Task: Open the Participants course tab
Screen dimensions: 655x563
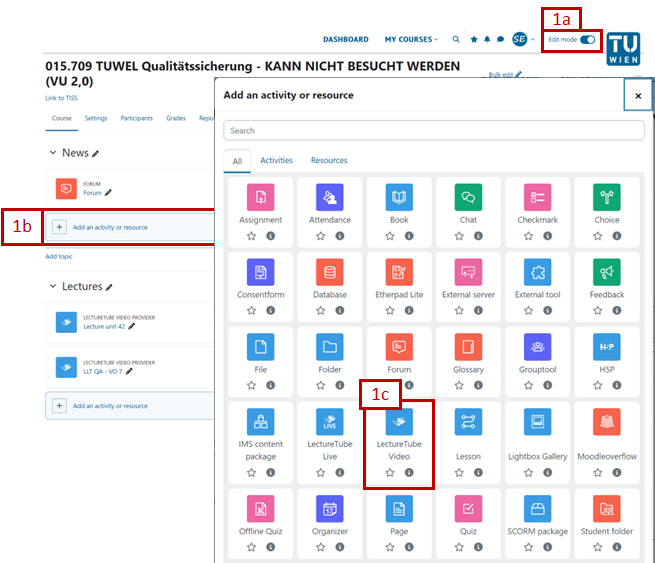Action: (x=137, y=118)
